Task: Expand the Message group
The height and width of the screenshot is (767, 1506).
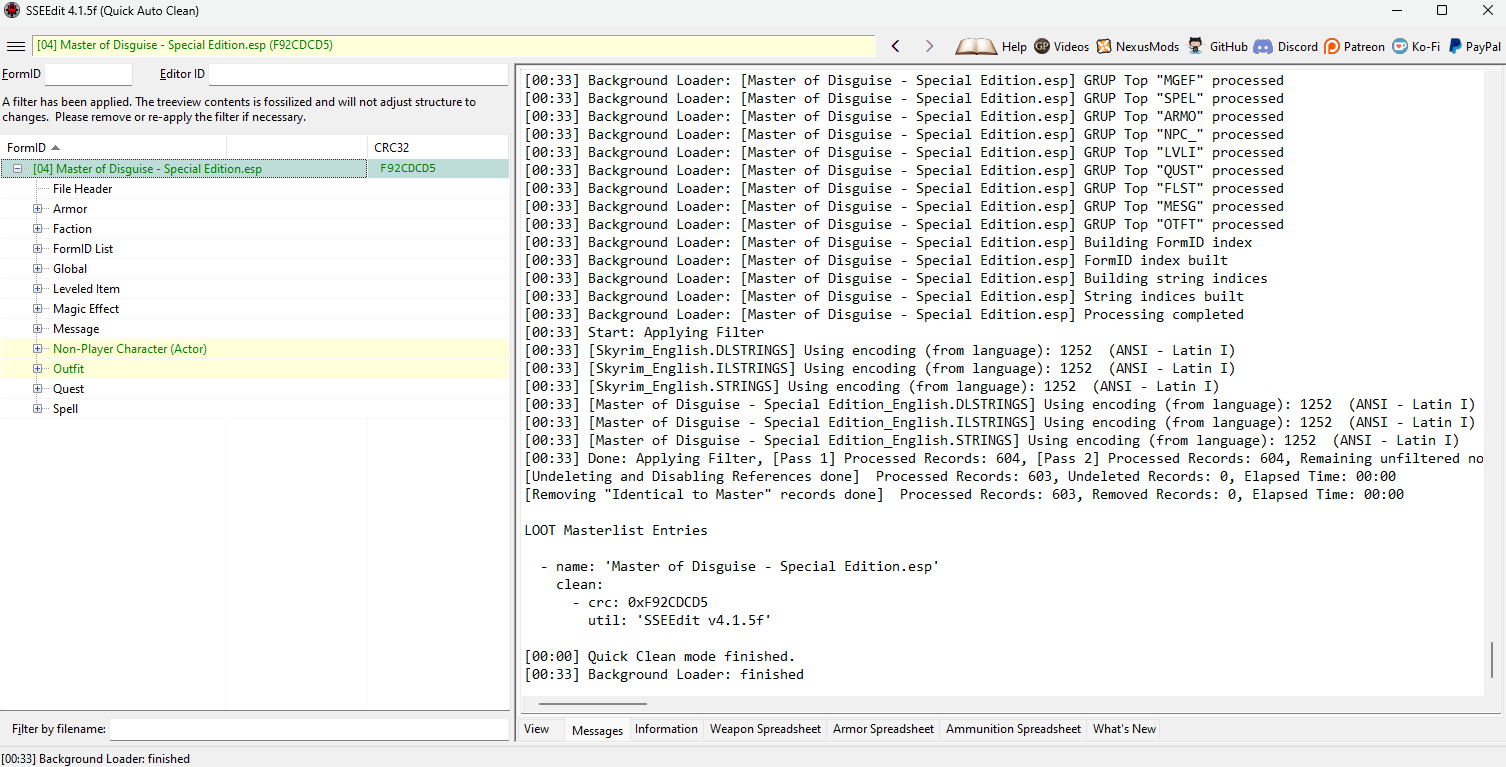Action: click(38, 329)
